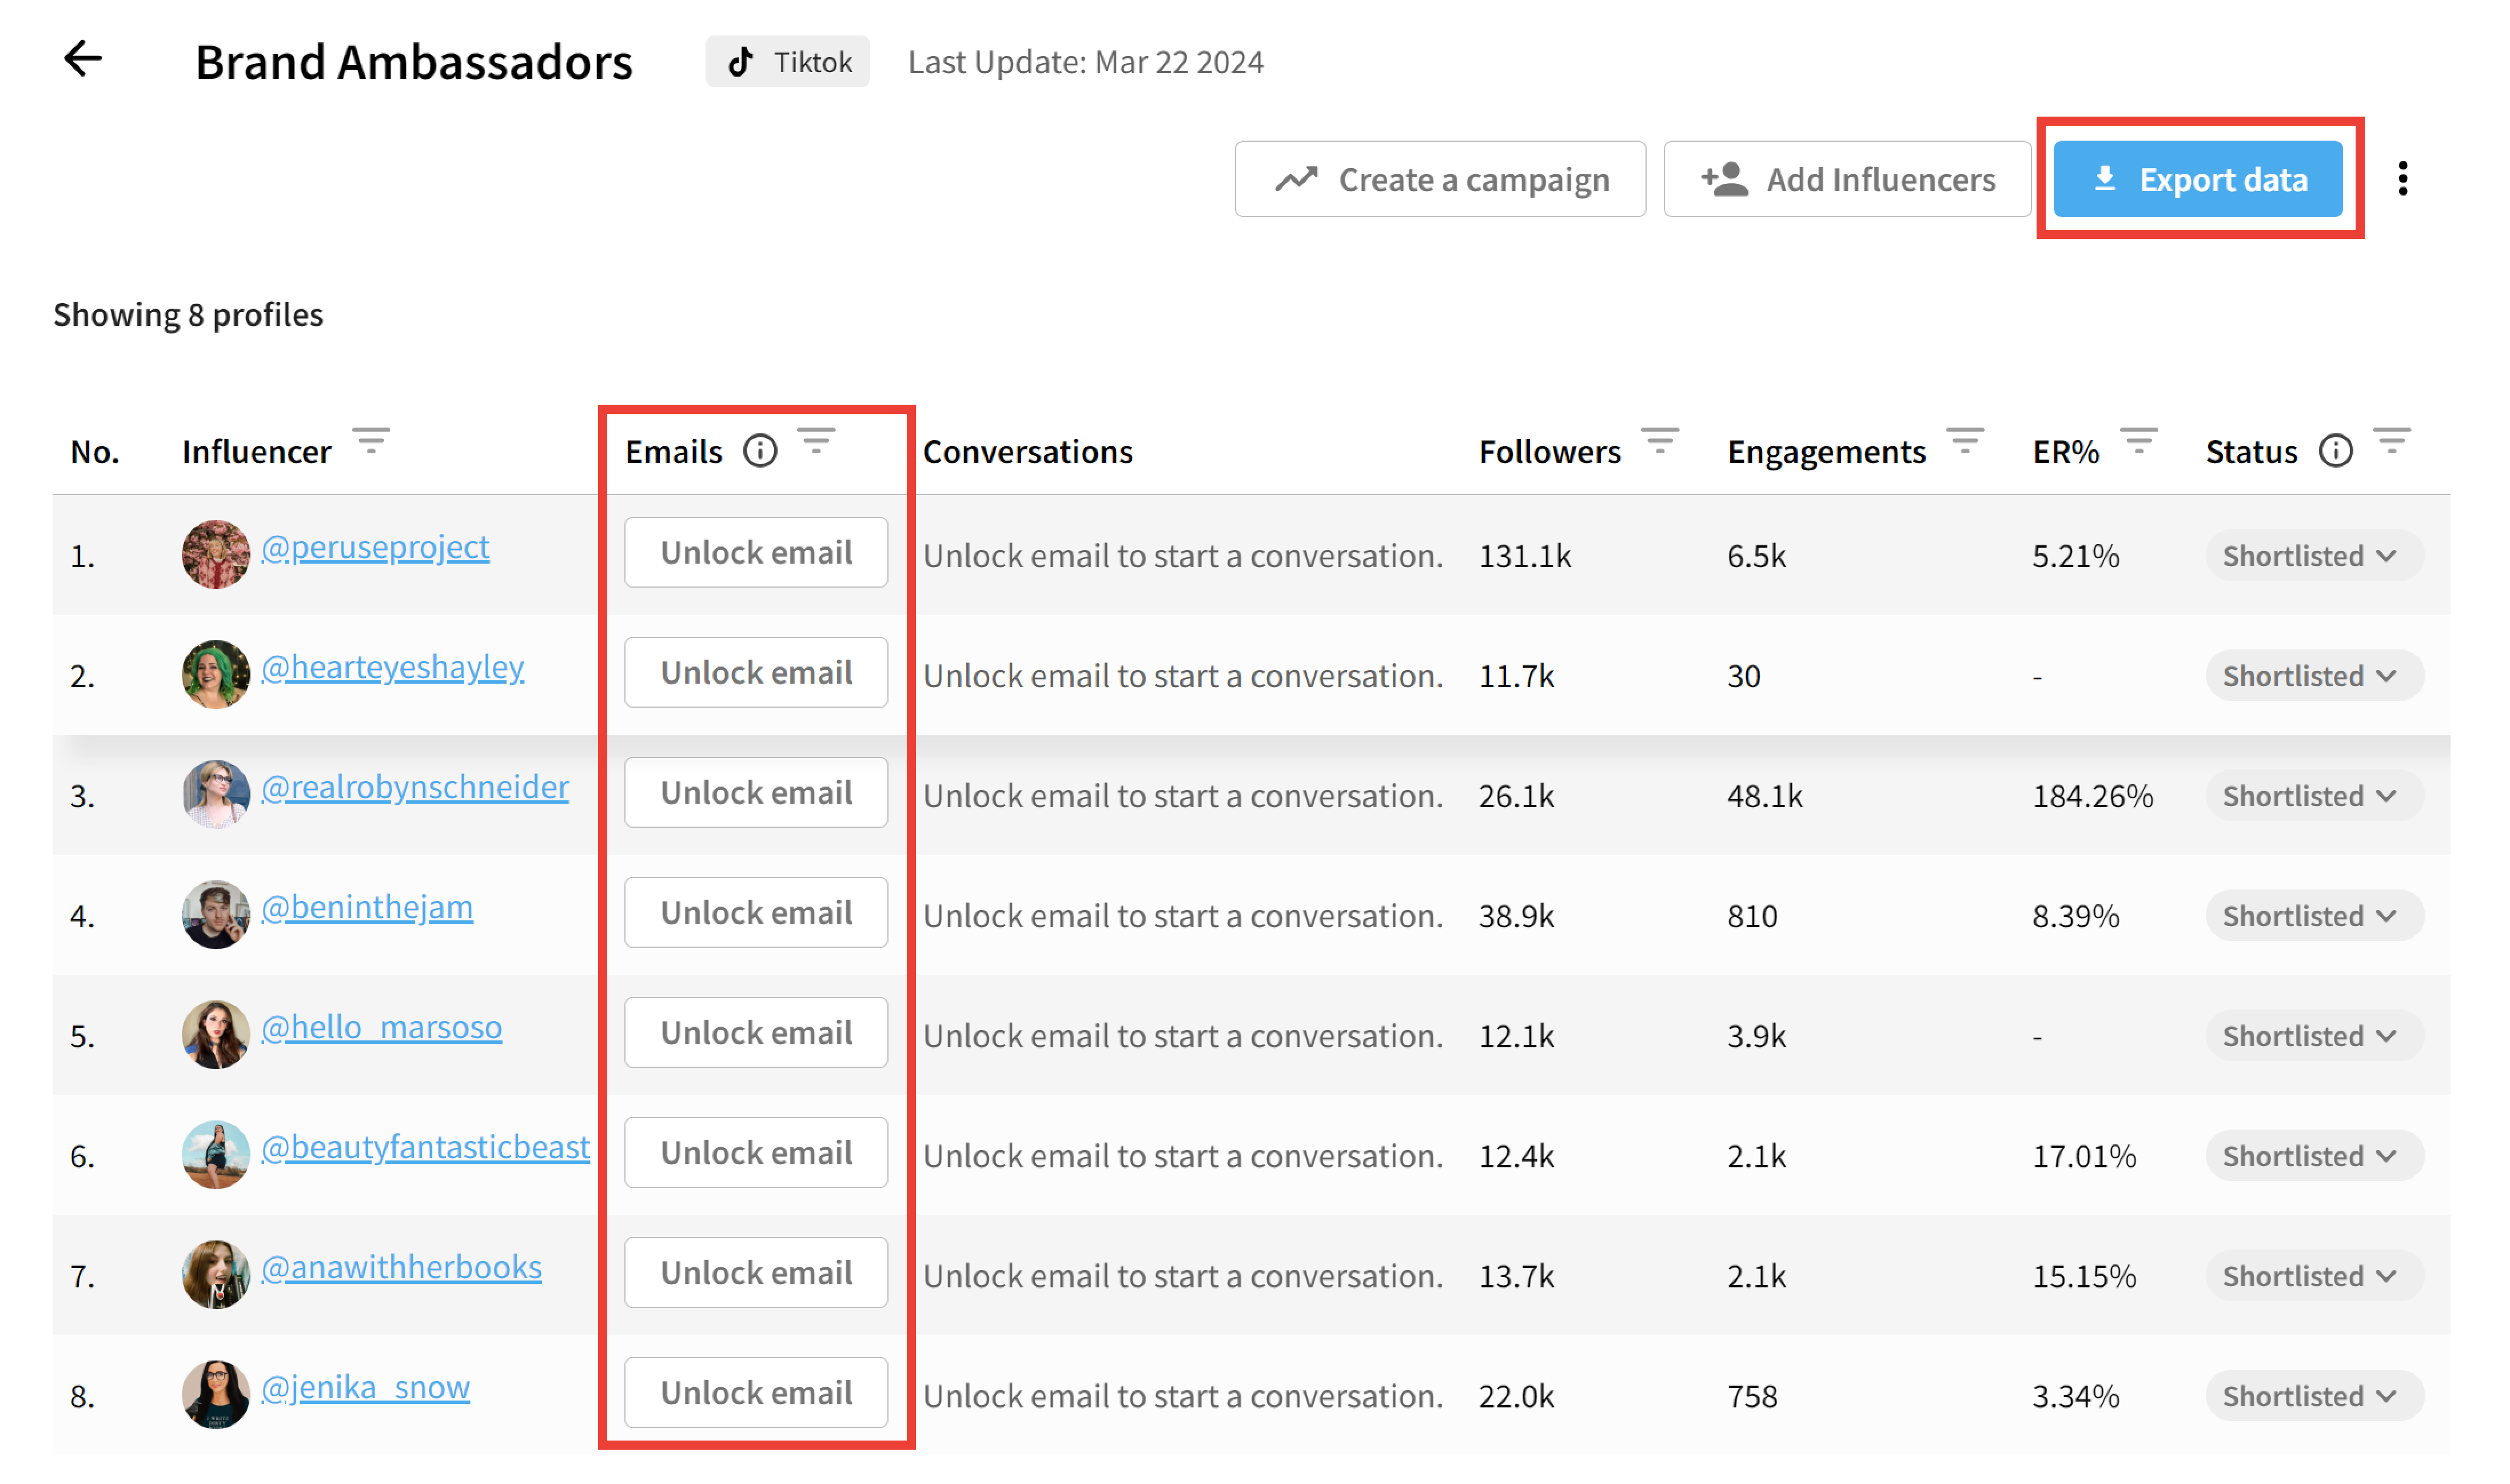Image resolution: width=2510 pixels, height=1484 pixels.
Task: Click the back arrow icon
Action: tap(83, 59)
